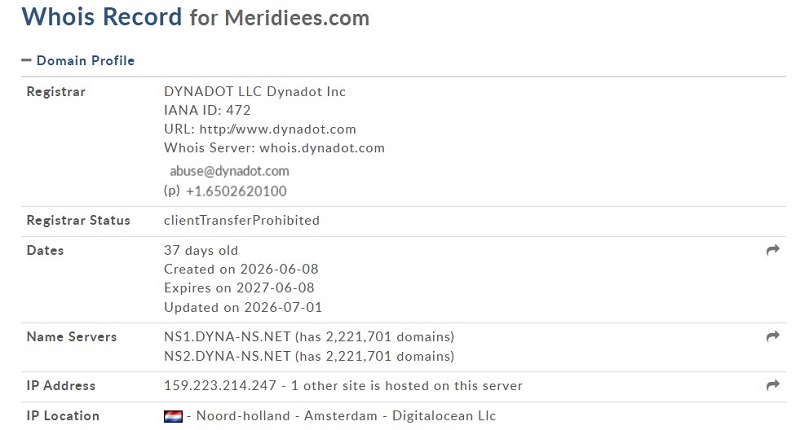Click the share arrow in Dates row

pos(773,250)
